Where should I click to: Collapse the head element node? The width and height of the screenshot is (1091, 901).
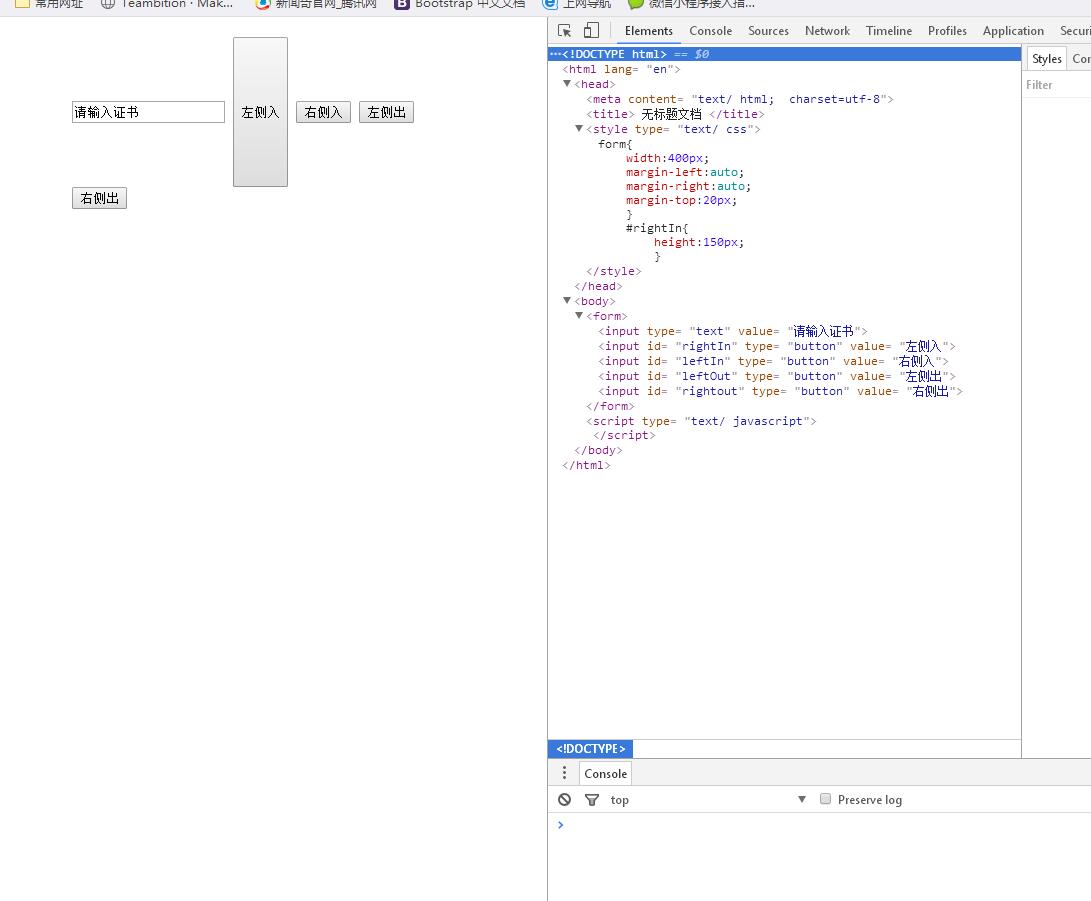[567, 83]
